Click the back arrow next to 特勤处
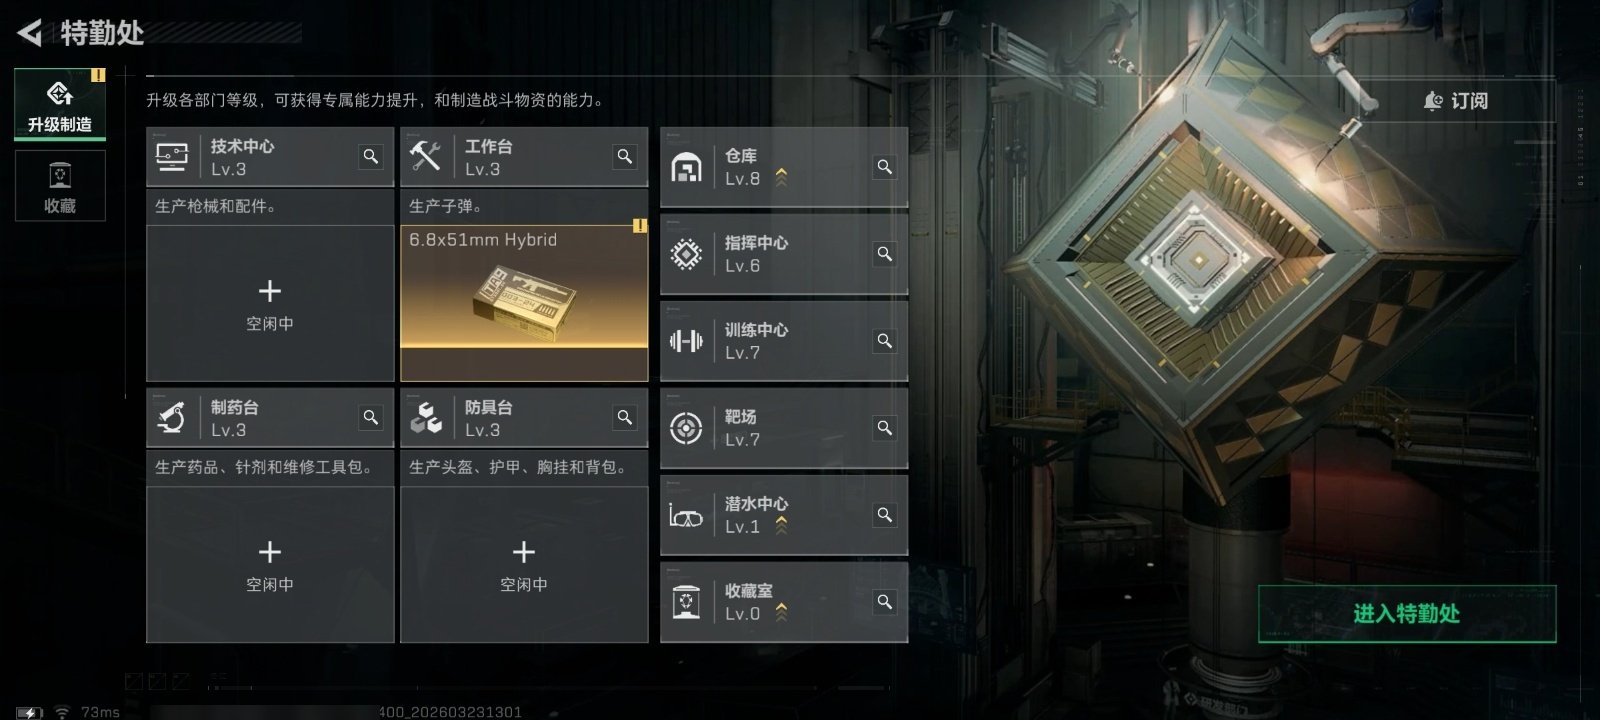Viewport: 1600px width, 720px height. pyautogui.click(x=30, y=33)
